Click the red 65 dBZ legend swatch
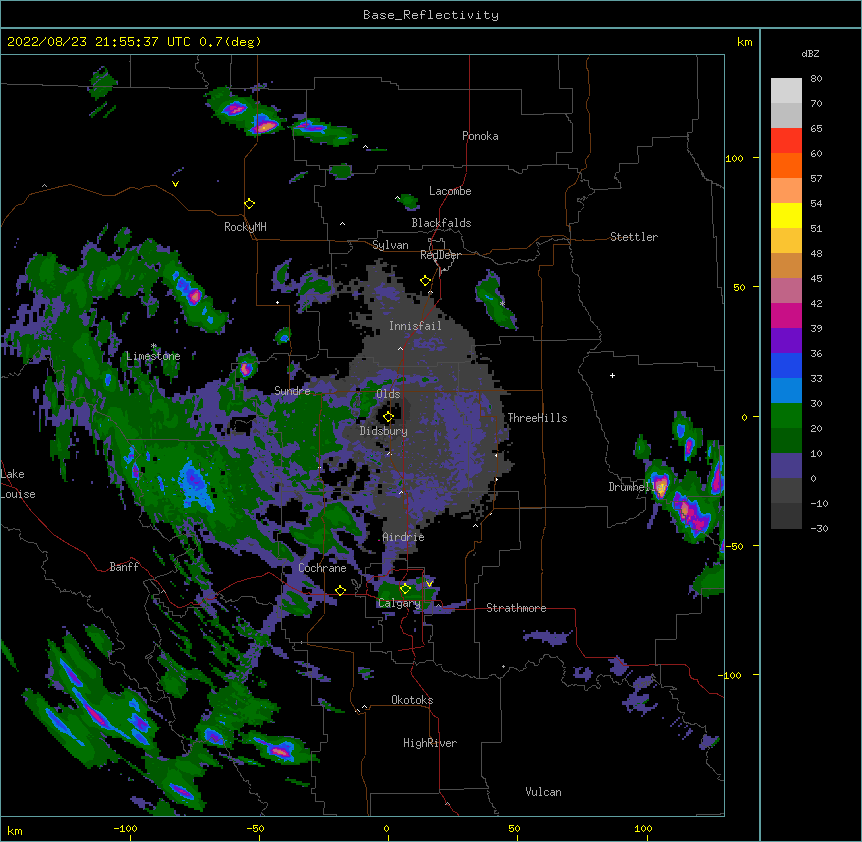This screenshot has width=862, height=842. 786,140
